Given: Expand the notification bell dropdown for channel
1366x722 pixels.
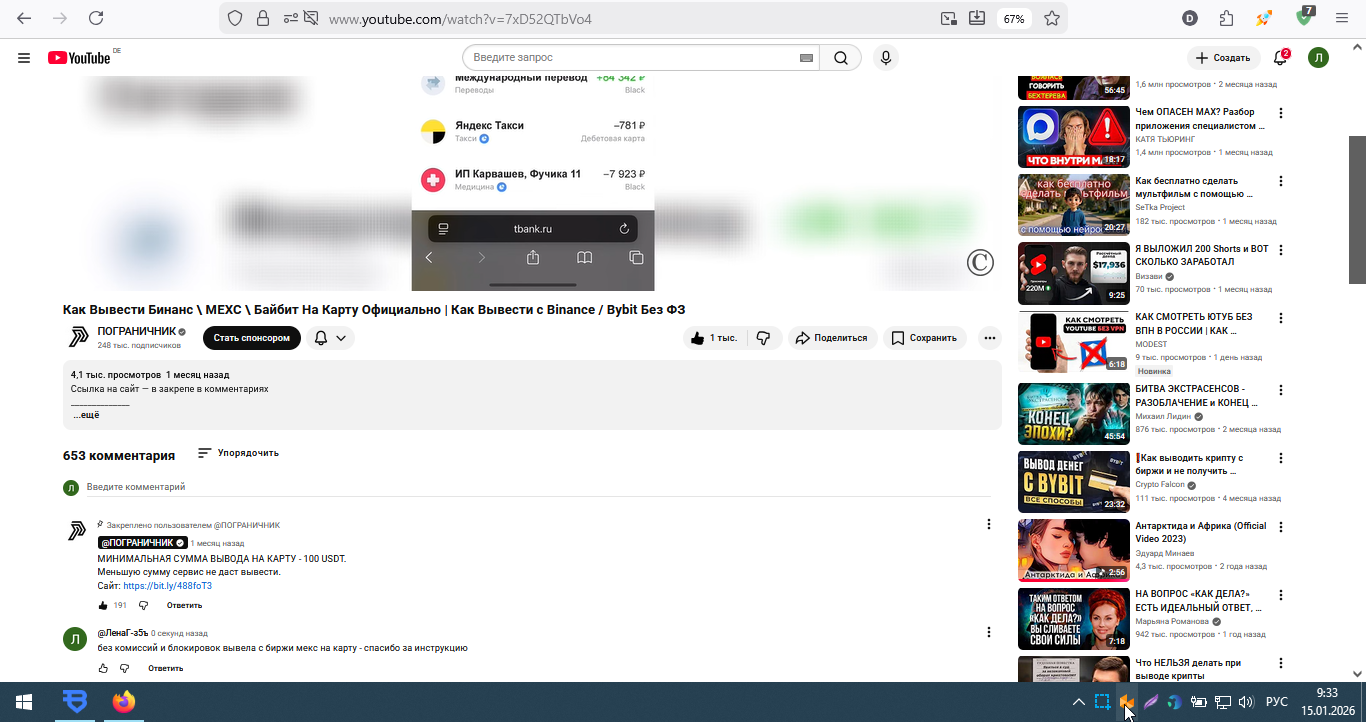Looking at the screenshot, I should pyautogui.click(x=331, y=338).
